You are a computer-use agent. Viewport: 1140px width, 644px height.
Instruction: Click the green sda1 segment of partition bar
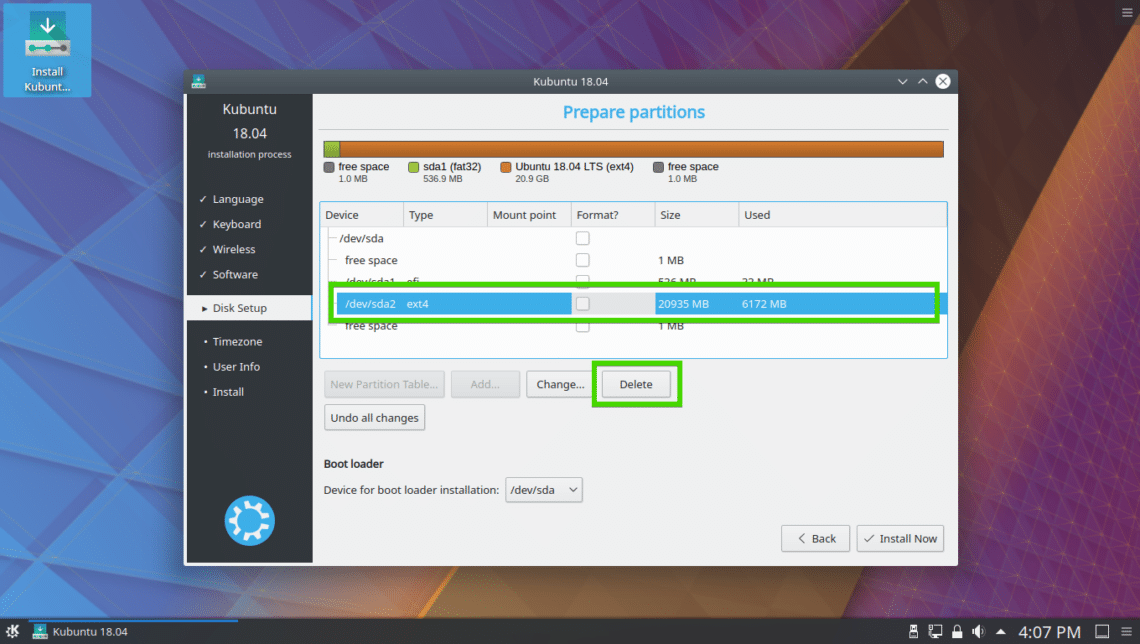332,149
